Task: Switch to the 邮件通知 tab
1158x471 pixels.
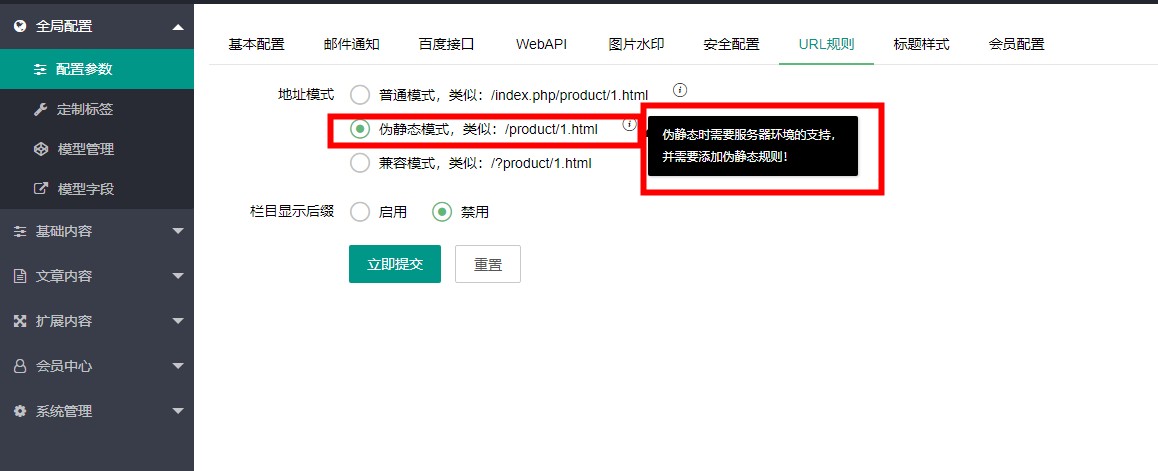Action: click(x=351, y=44)
